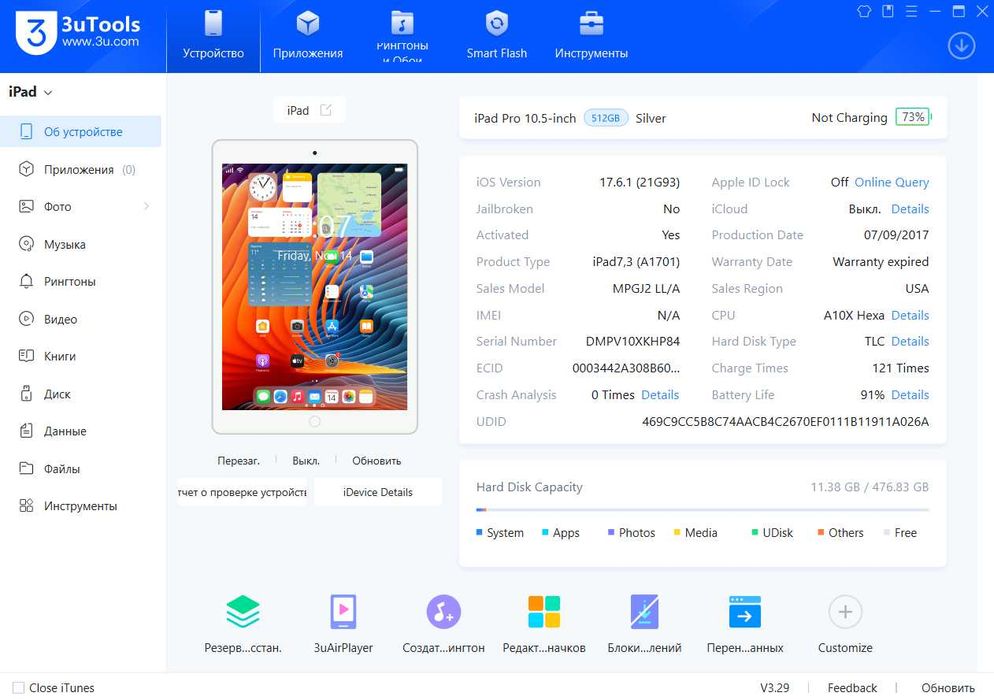Click the mini window icon in title bar
994x699 pixels.
point(888,11)
